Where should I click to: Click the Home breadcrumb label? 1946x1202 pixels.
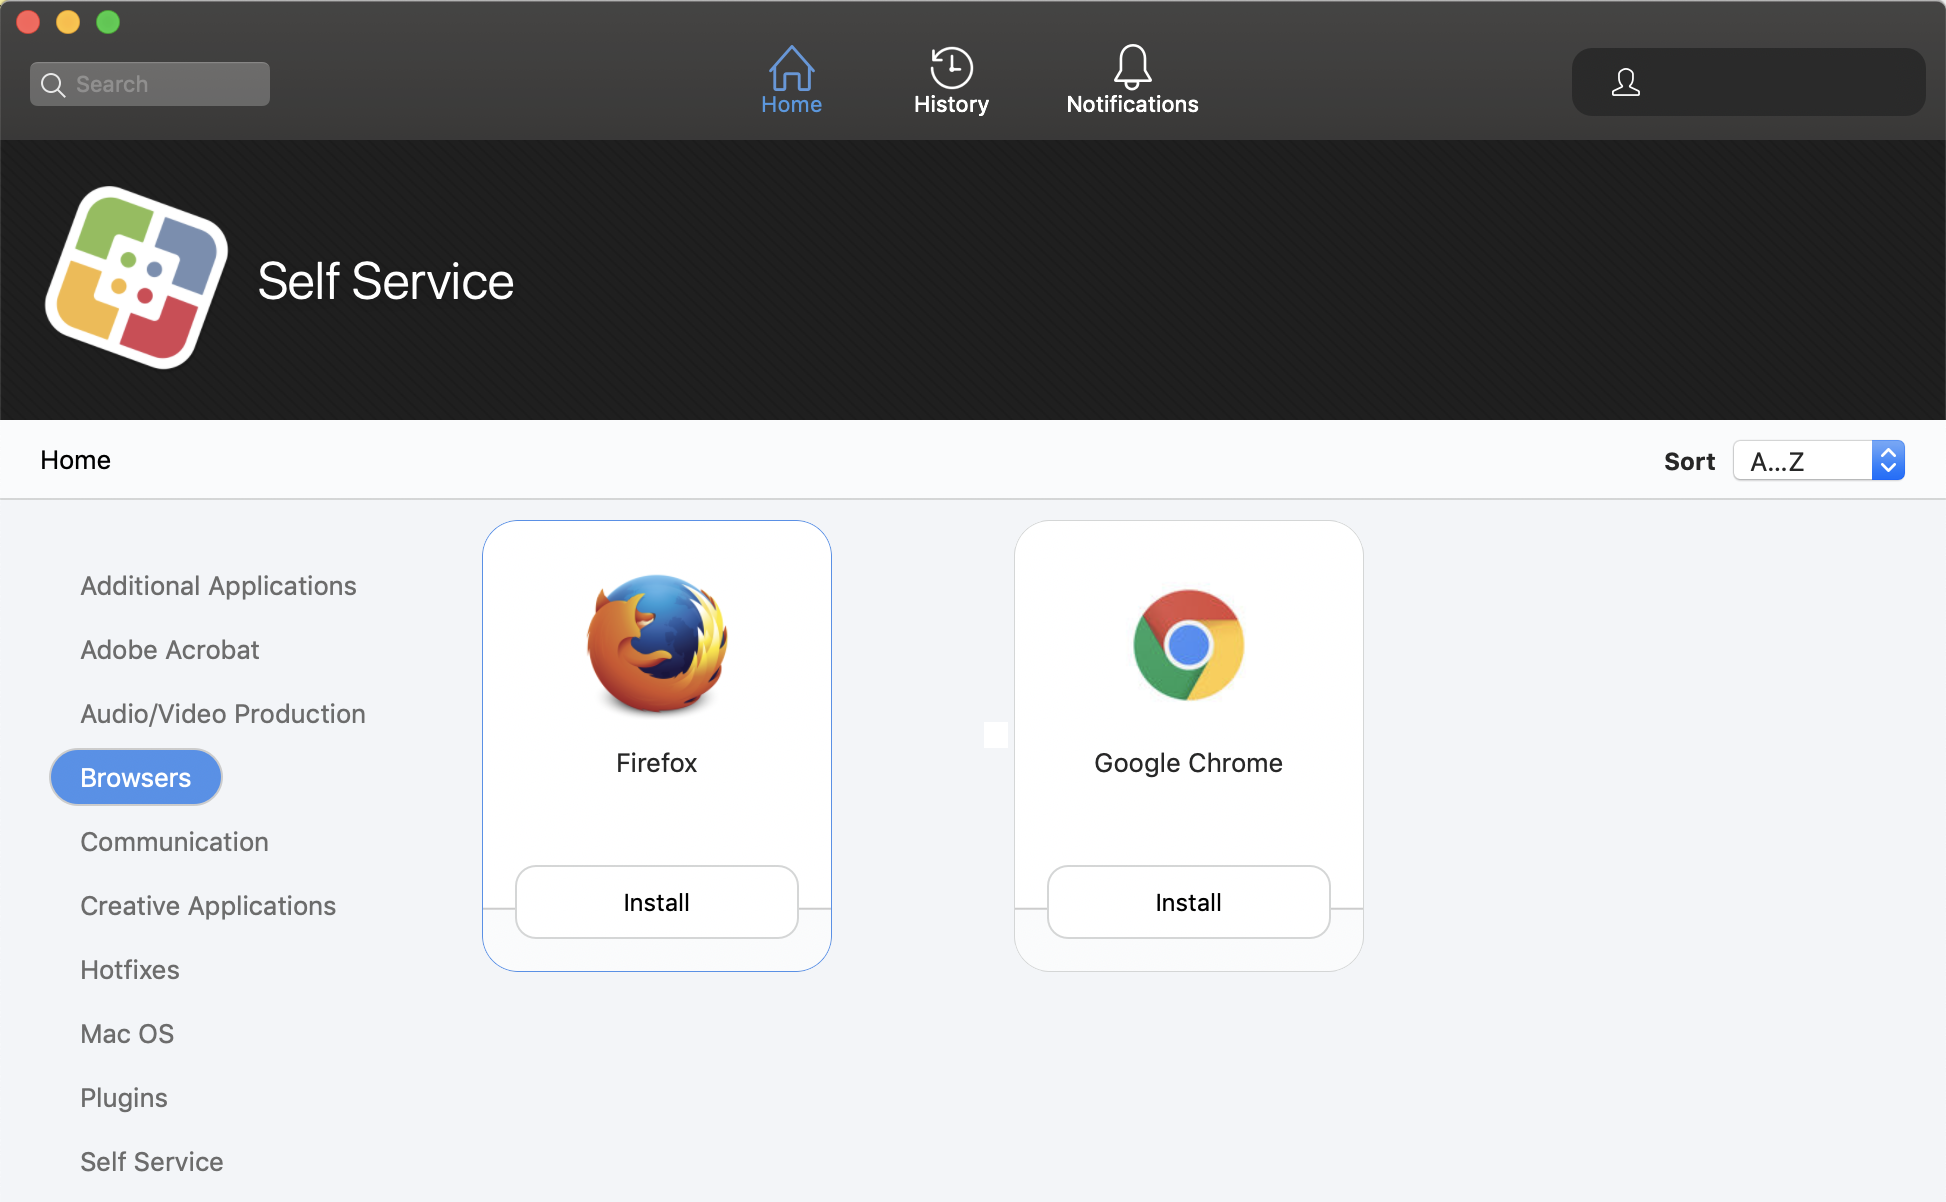coord(75,460)
